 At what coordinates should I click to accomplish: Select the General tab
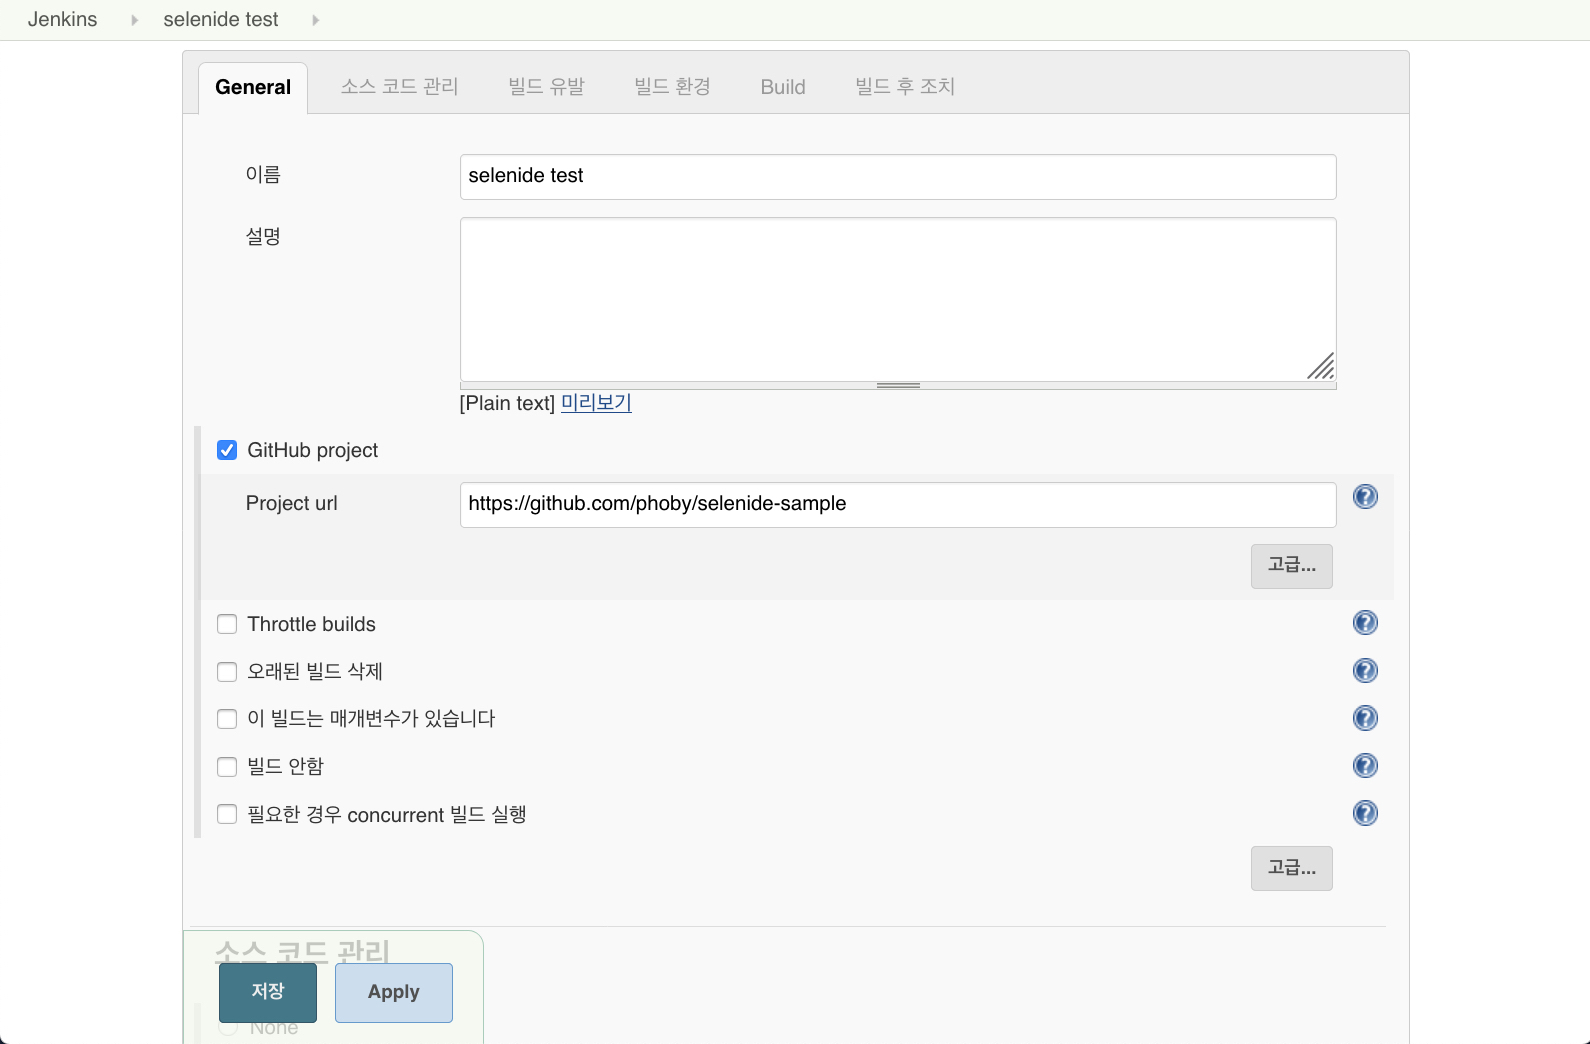coord(253,88)
